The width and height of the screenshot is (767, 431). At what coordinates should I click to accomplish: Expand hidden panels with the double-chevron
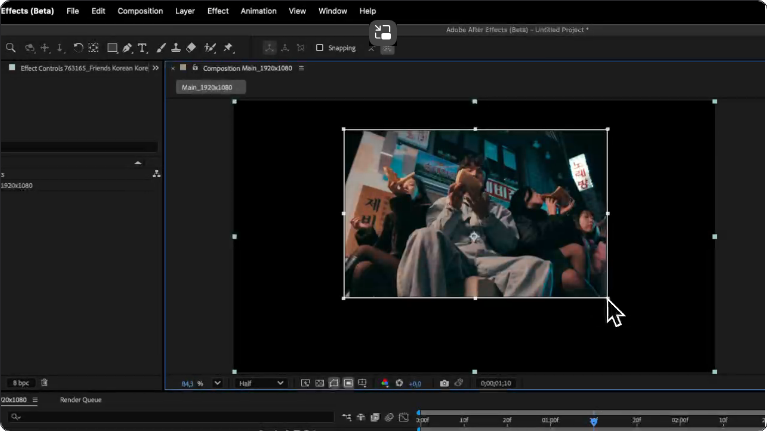[156, 68]
